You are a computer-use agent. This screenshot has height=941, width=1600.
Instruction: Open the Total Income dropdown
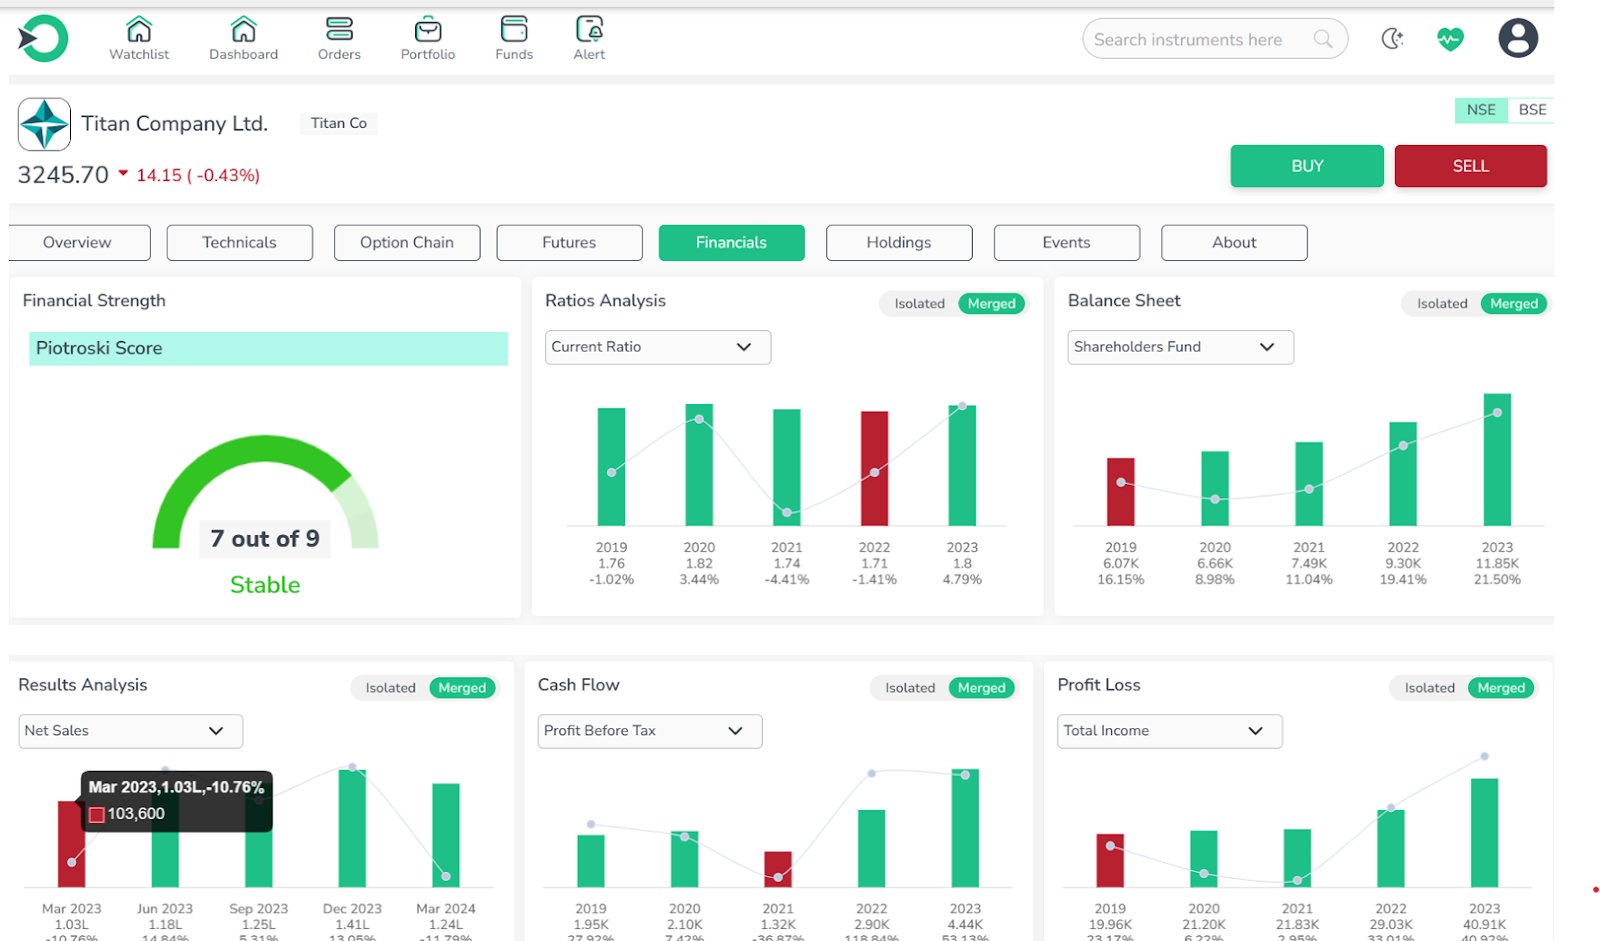click(x=1169, y=731)
